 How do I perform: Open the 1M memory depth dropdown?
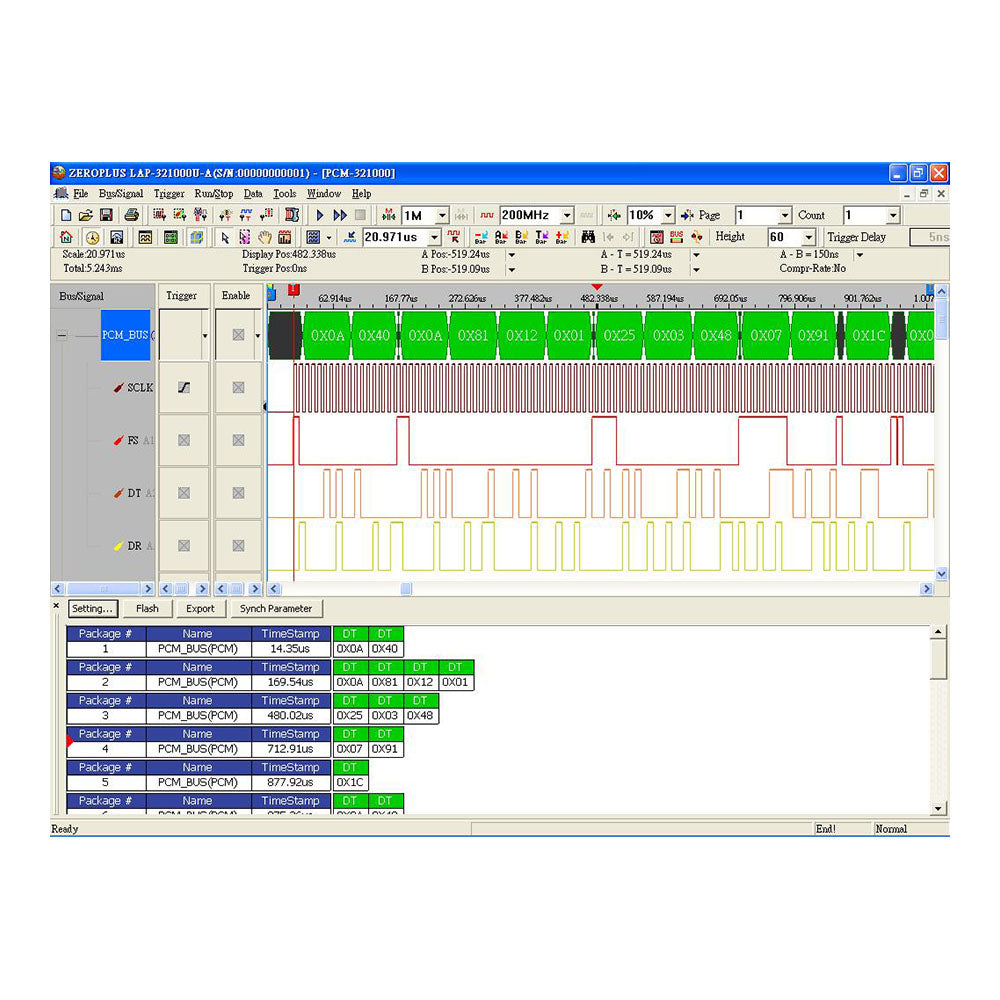tap(440, 214)
